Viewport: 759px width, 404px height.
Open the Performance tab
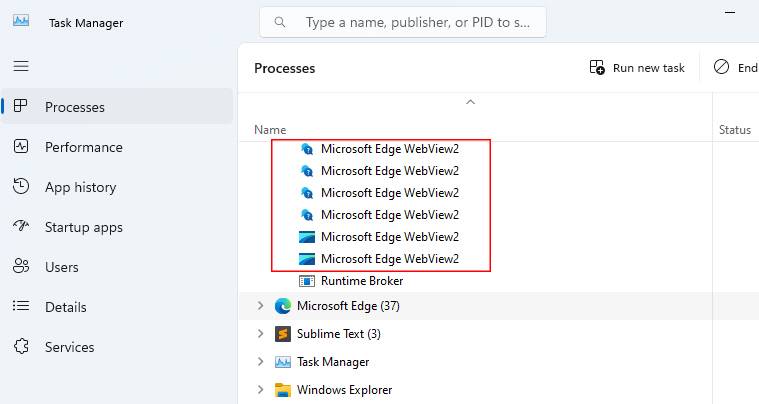[83, 147]
